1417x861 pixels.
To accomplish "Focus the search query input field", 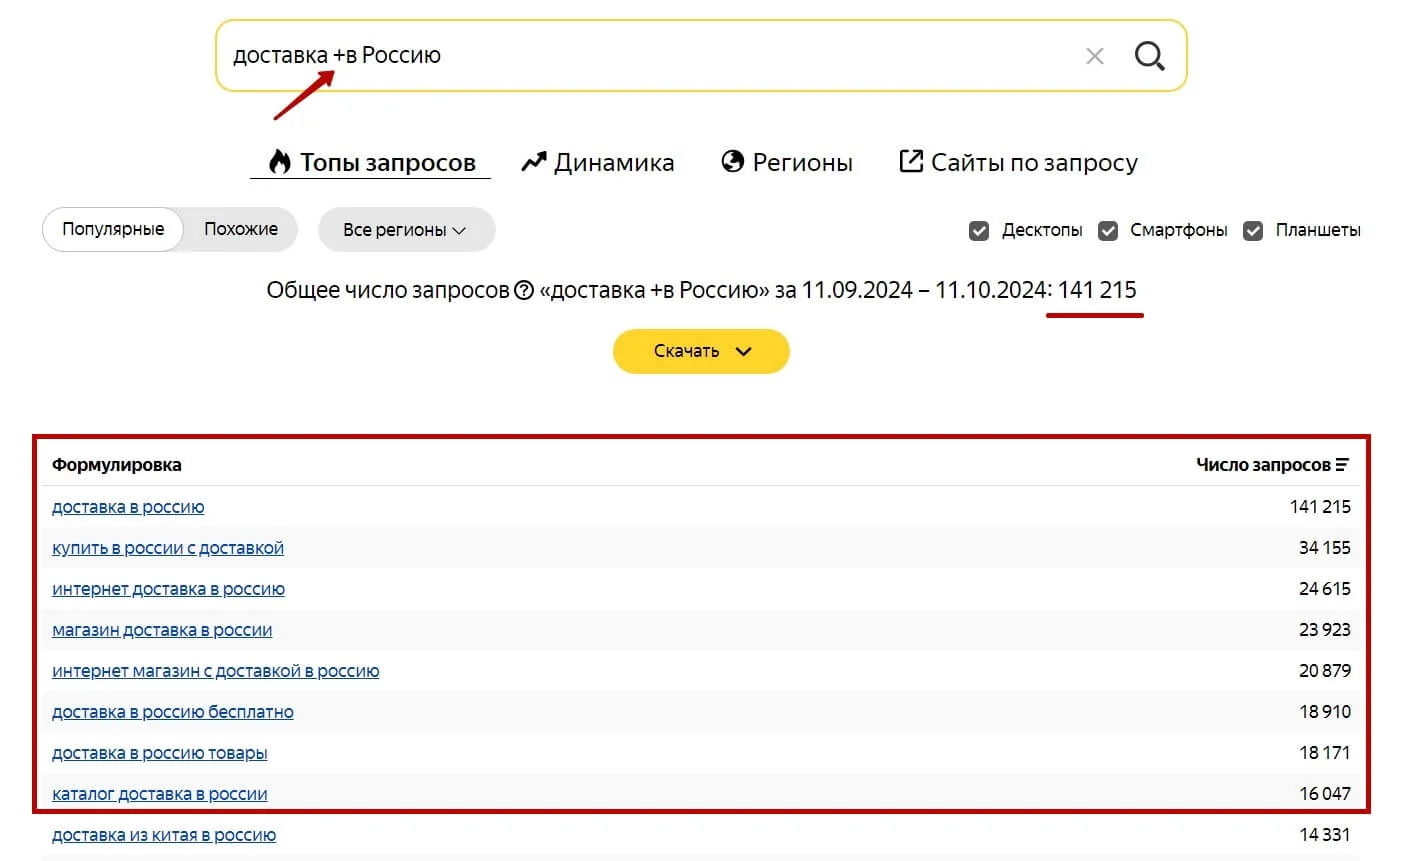I will coord(640,56).
